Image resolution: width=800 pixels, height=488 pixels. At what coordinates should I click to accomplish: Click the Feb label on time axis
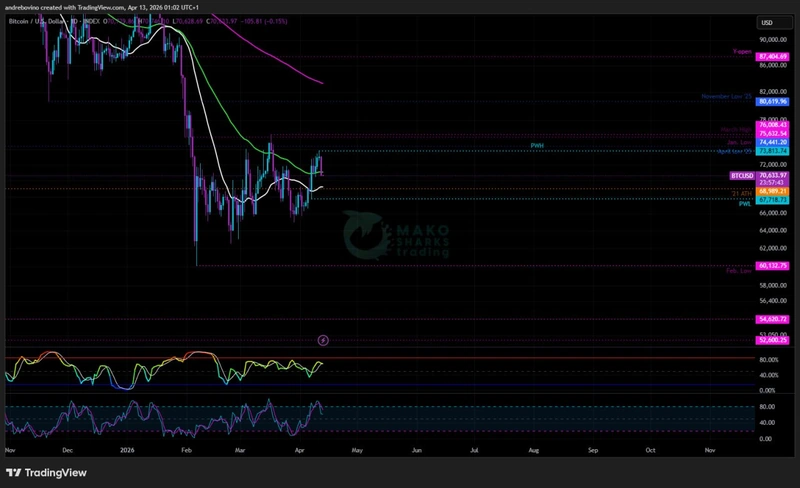[x=188, y=451]
